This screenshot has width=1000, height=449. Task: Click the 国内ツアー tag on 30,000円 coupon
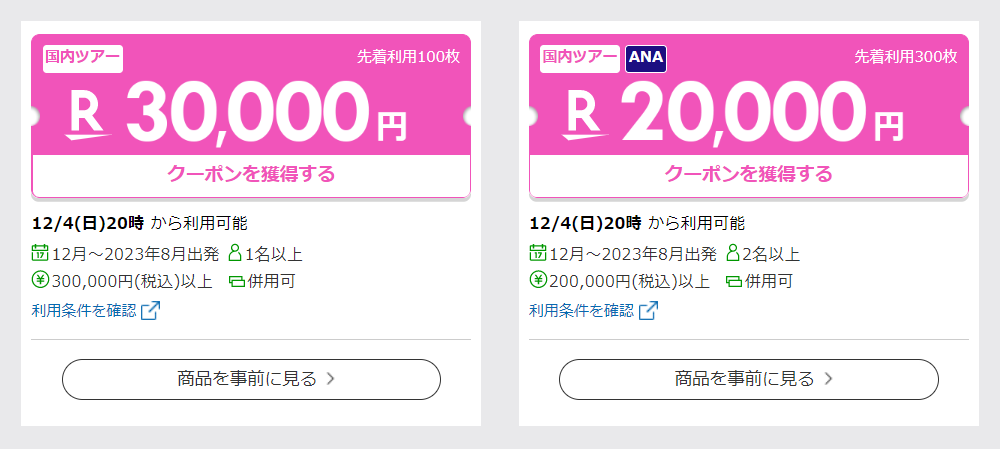[83, 59]
